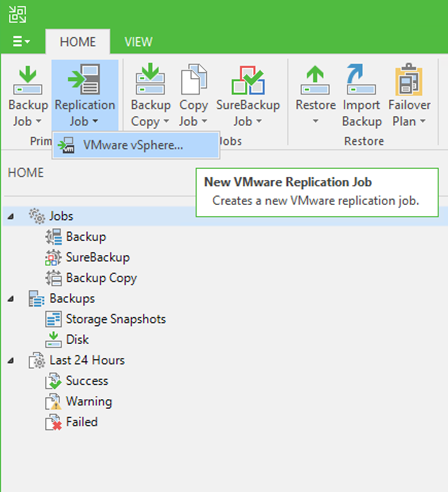
Task: Click the Veeam application logo icon
Action: click(x=17, y=15)
